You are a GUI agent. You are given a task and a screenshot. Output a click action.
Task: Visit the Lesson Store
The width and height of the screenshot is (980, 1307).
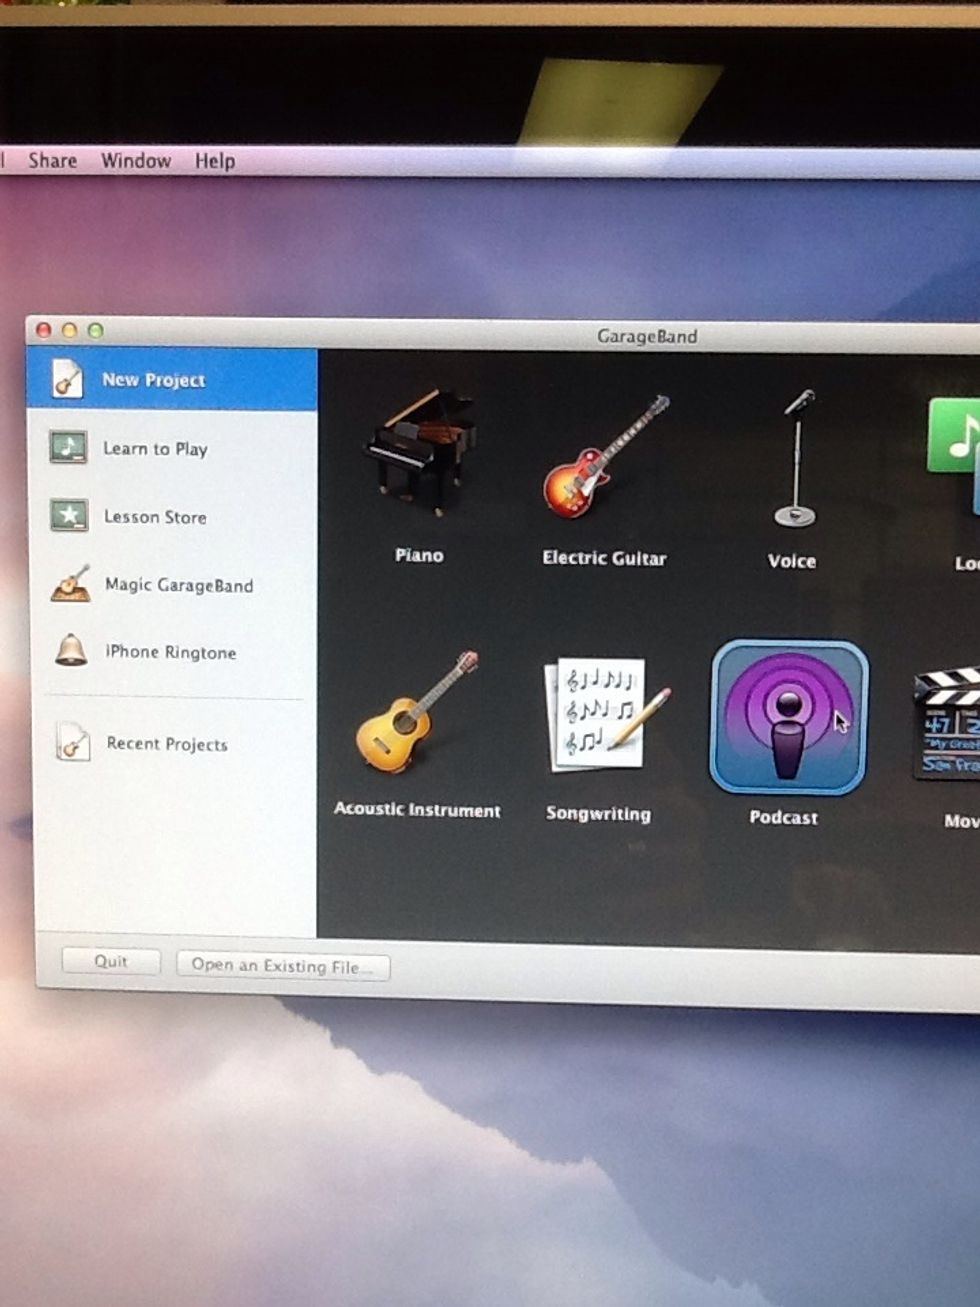click(x=155, y=517)
